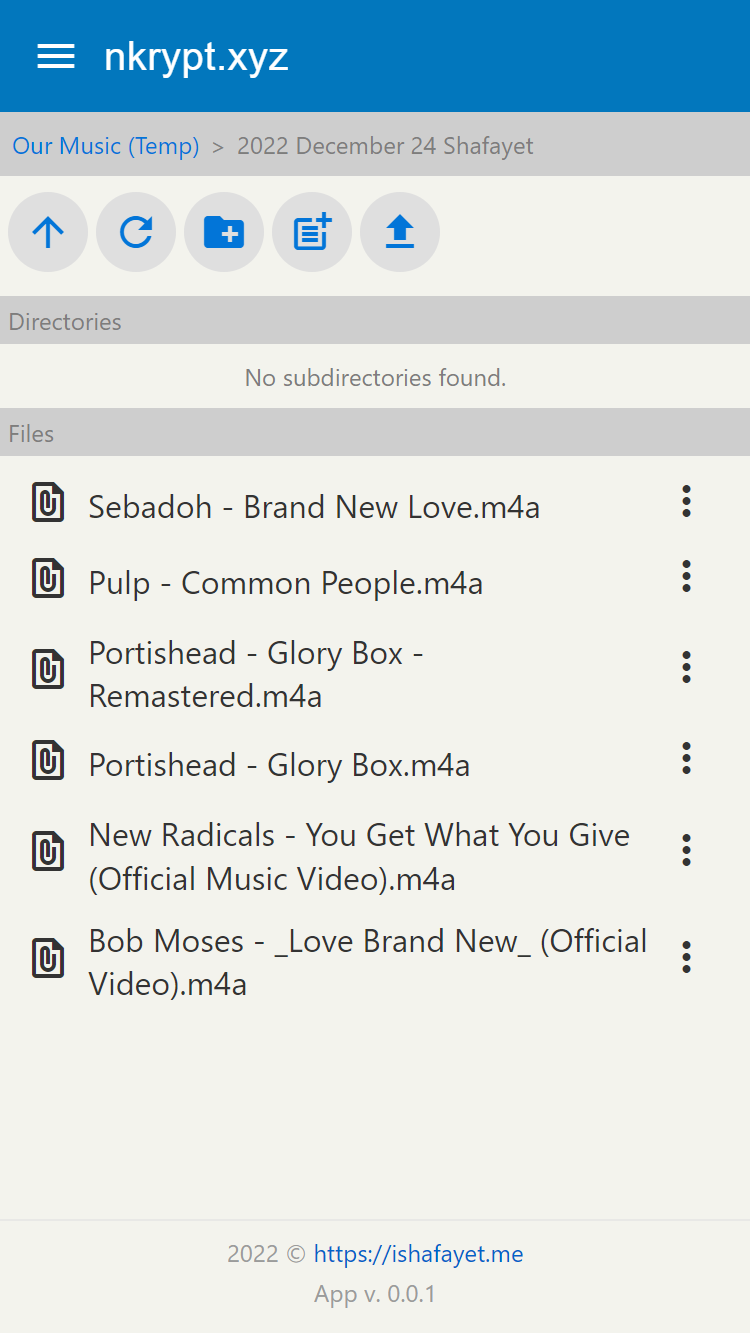The image size is (750, 1333).
Task: Open Sebadoh - Brand New Love.m4a file
Action: click(x=314, y=507)
